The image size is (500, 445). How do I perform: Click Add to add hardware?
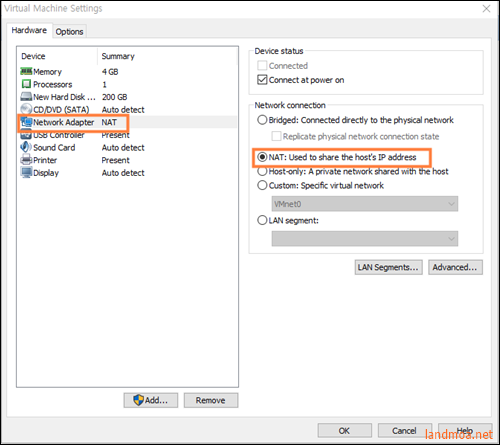pos(151,400)
